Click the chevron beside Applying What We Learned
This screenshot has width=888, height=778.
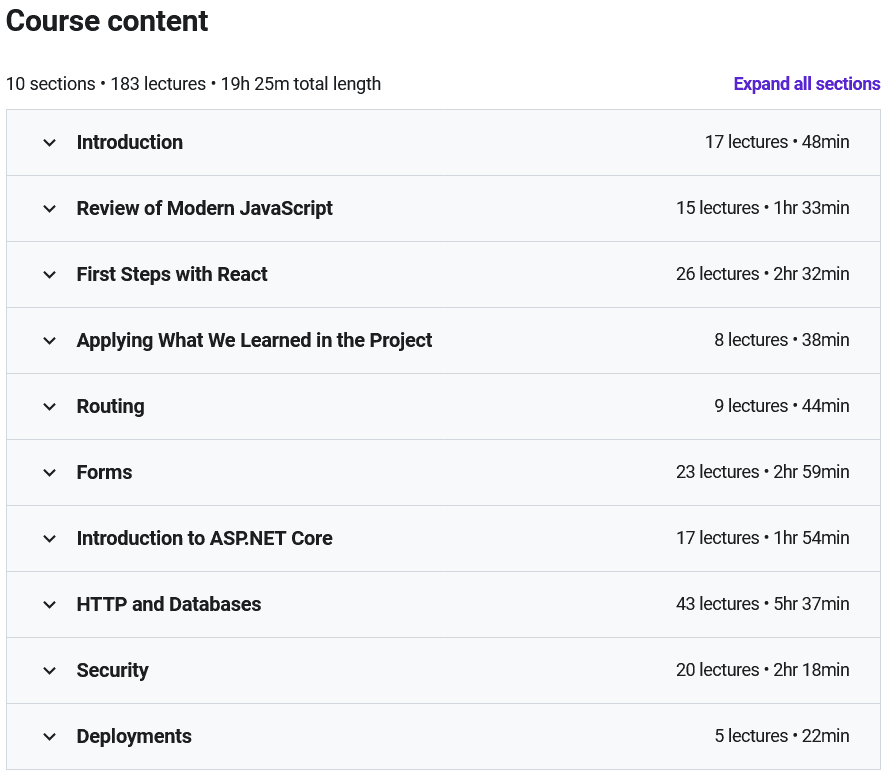pos(50,341)
